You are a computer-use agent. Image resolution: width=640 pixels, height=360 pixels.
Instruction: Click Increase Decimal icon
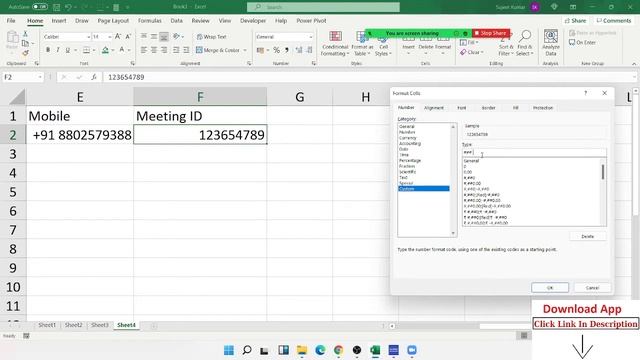pyautogui.click(x=299, y=50)
